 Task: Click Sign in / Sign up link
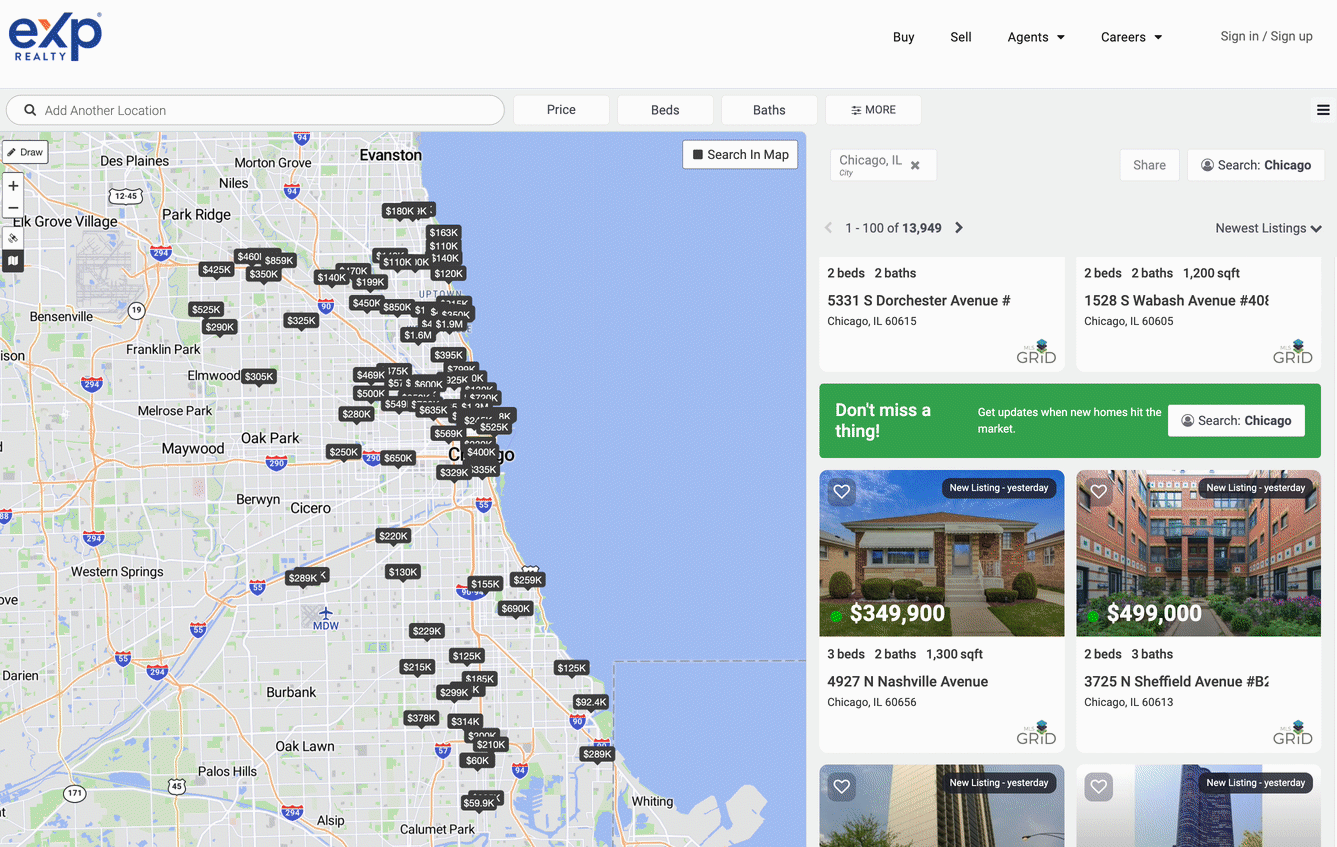1266,36
